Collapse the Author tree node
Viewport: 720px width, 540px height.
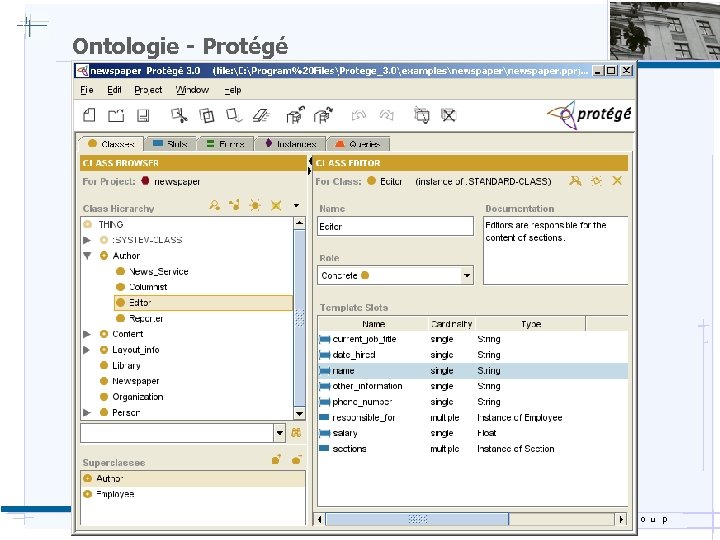87,256
